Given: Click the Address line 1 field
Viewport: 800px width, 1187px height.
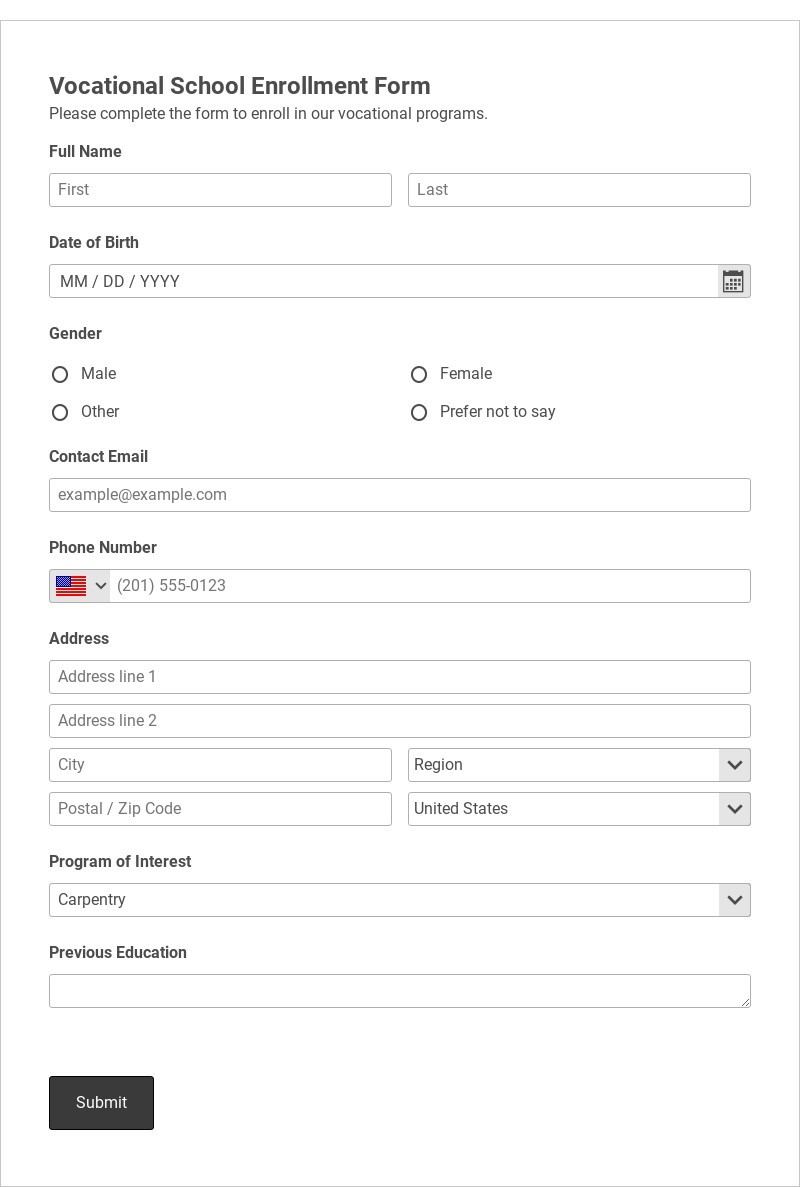Looking at the screenshot, I should point(400,677).
